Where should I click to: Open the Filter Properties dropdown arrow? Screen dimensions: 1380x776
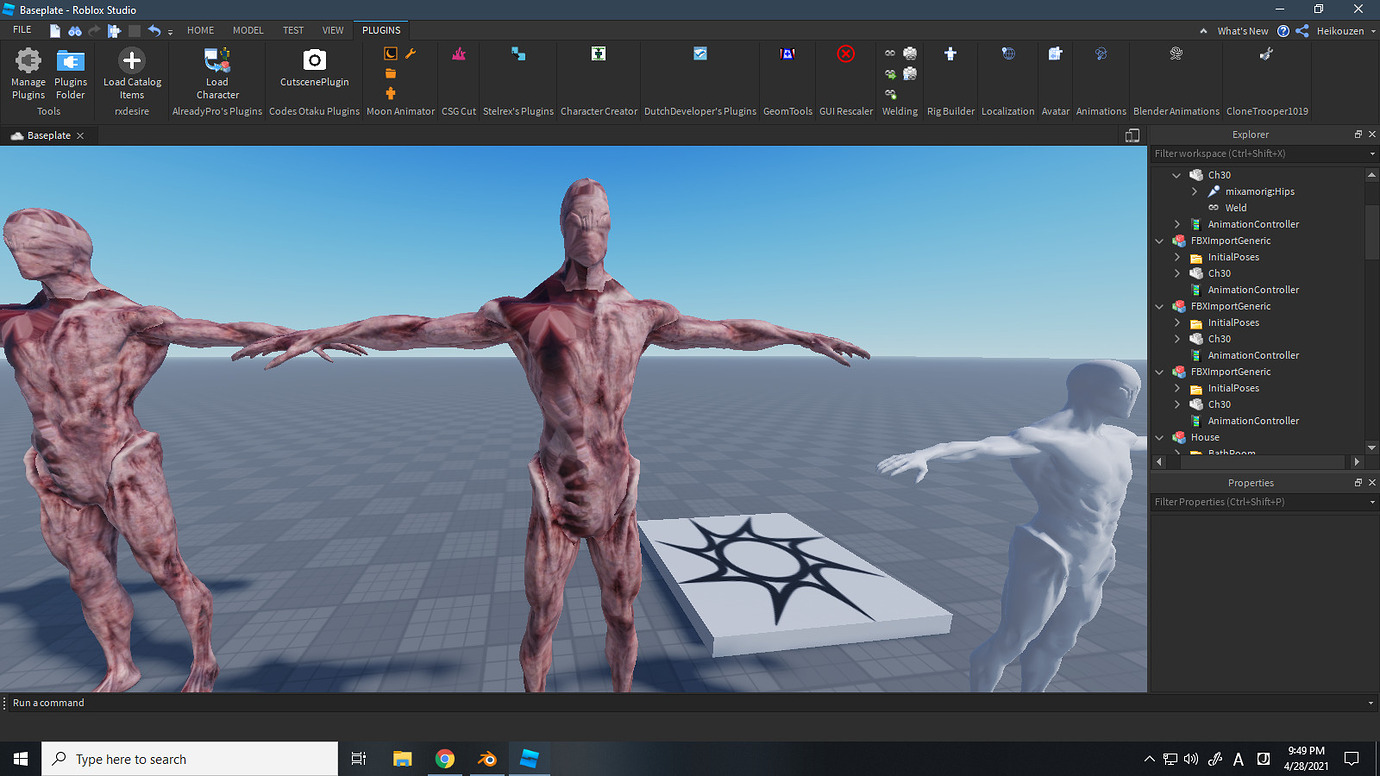coord(1372,502)
